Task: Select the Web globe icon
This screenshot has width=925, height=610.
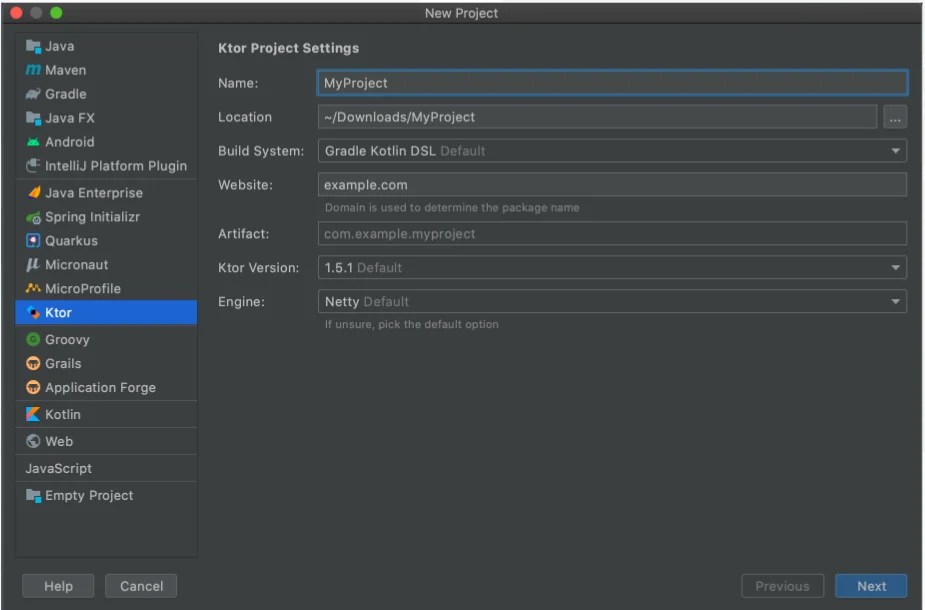Action: tap(33, 441)
